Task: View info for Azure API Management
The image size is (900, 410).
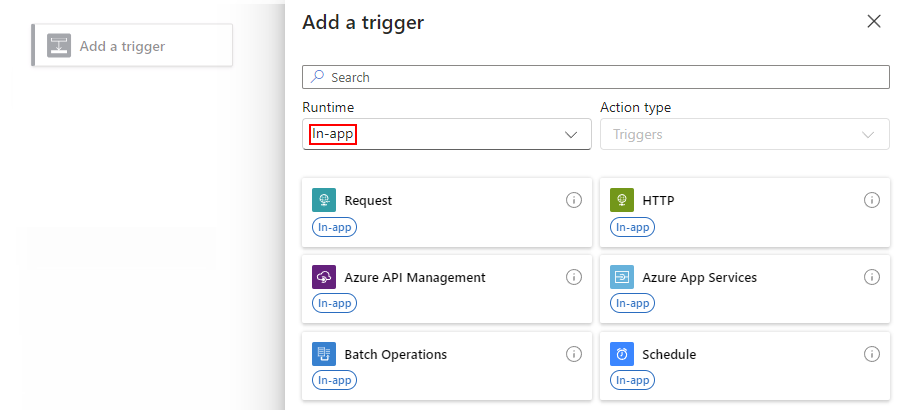Action: (574, 277)
